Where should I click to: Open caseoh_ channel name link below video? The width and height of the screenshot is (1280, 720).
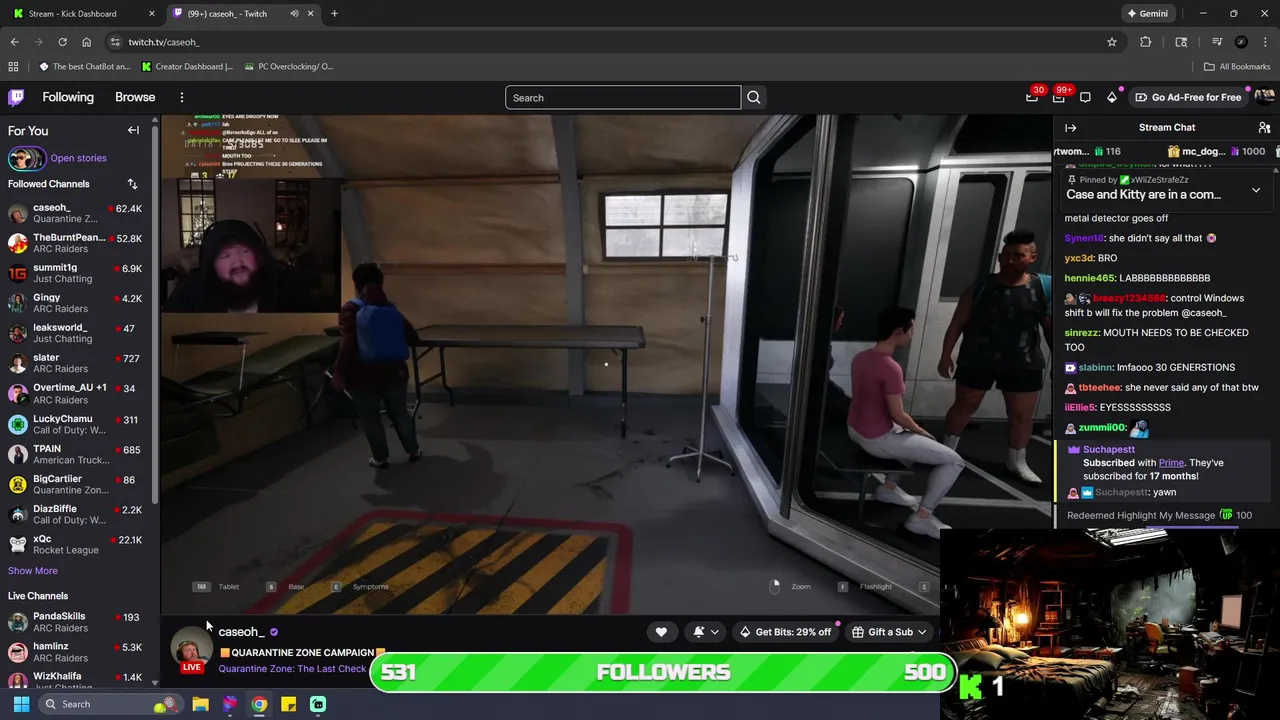(241, 632)
